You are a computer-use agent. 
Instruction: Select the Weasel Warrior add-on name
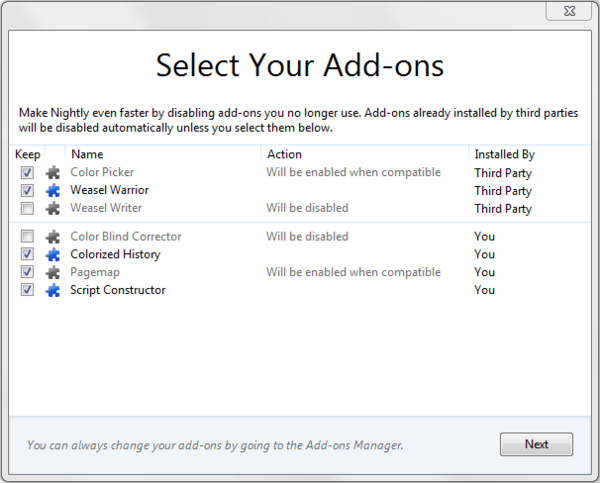coord(109,190)
